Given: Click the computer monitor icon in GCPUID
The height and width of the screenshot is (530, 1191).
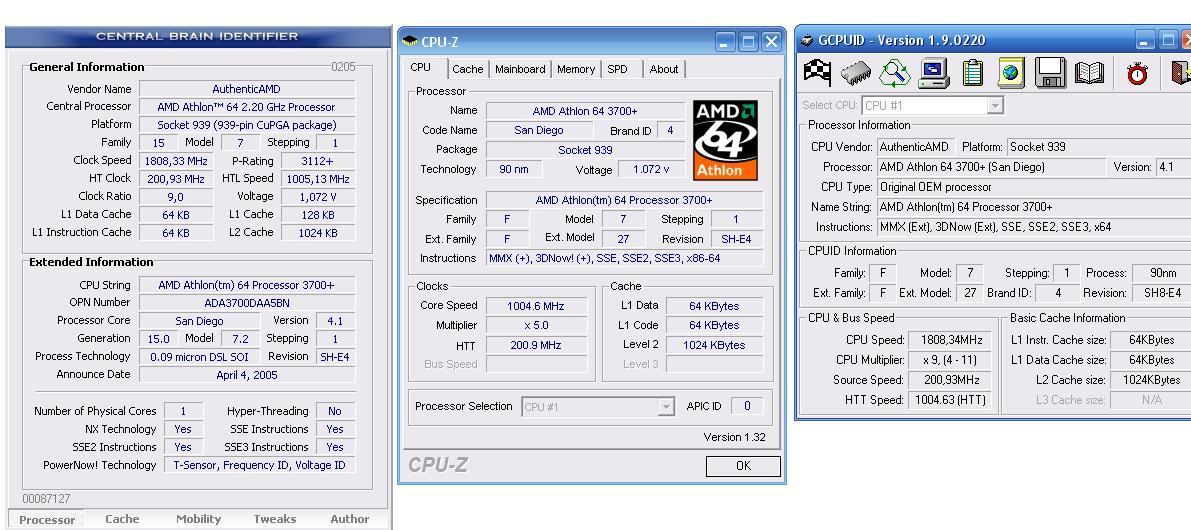Looking at the screenshot, I should [x=934, y=73].
